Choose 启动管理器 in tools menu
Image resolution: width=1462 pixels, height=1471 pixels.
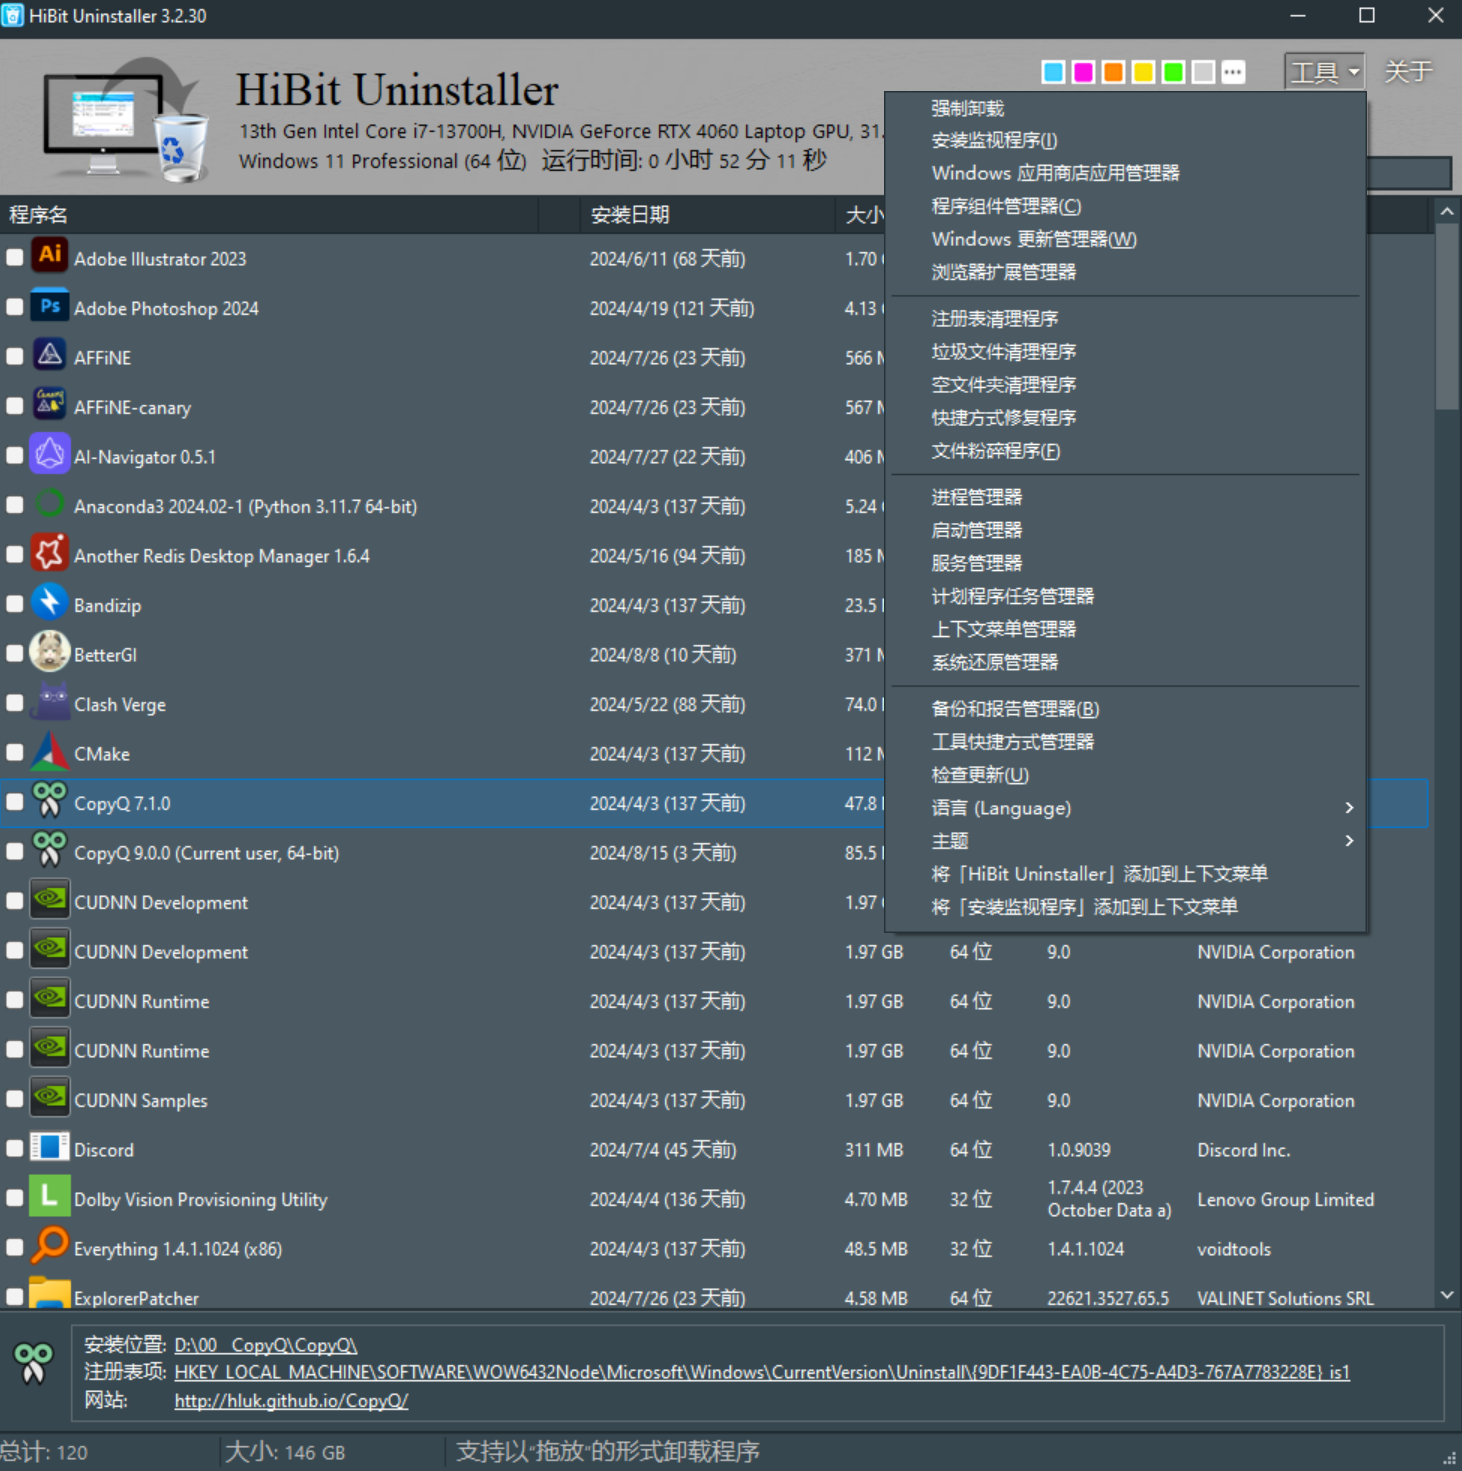click(1125, 530)
